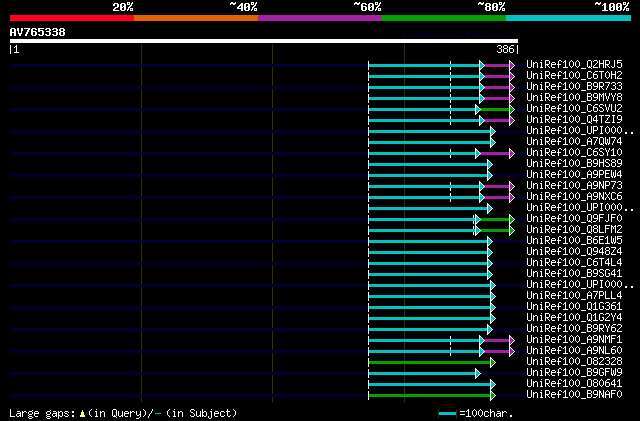
Task: Click the orange ~40% identity legend segment
Action: tap(196, 18)
